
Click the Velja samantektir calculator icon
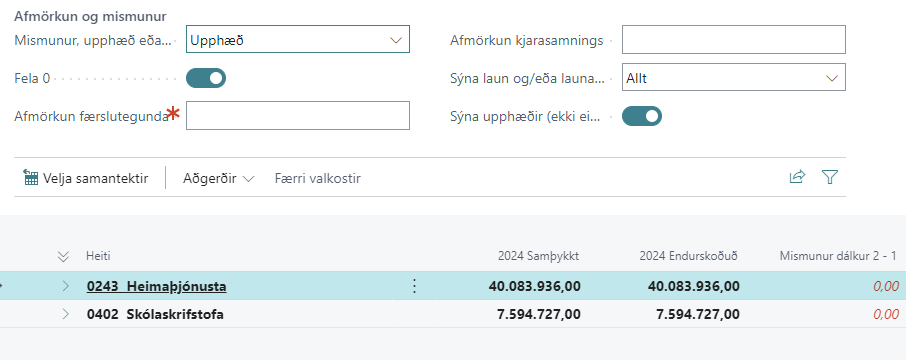[31, 177]
